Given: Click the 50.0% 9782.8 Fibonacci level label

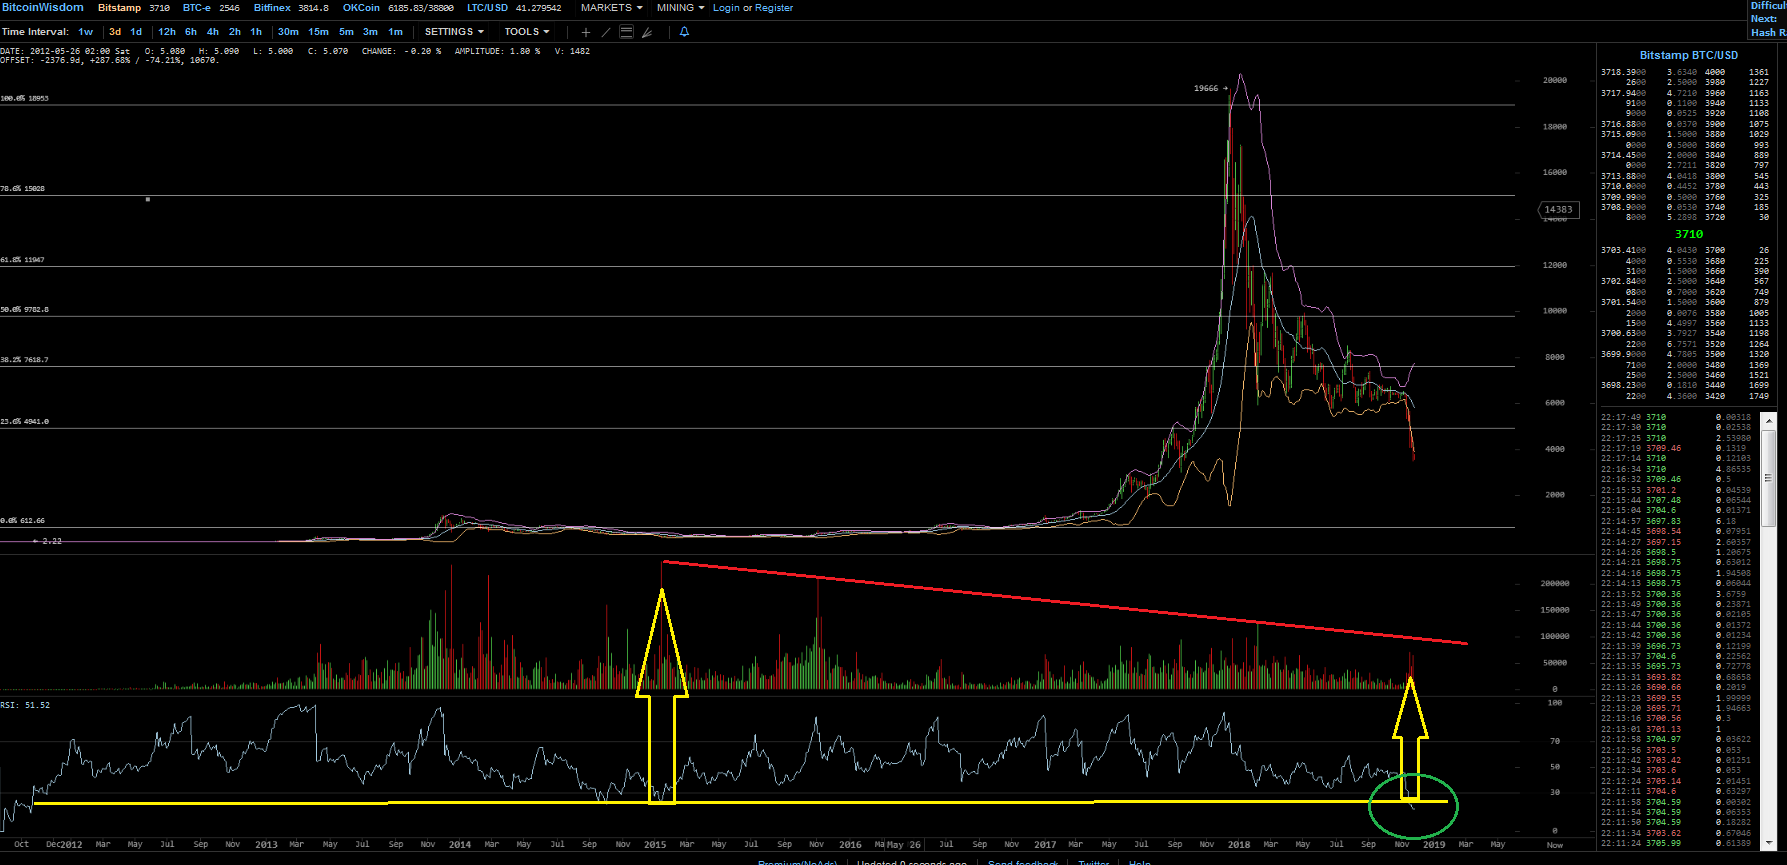Looking at the screenshot, I should point(25,310).
